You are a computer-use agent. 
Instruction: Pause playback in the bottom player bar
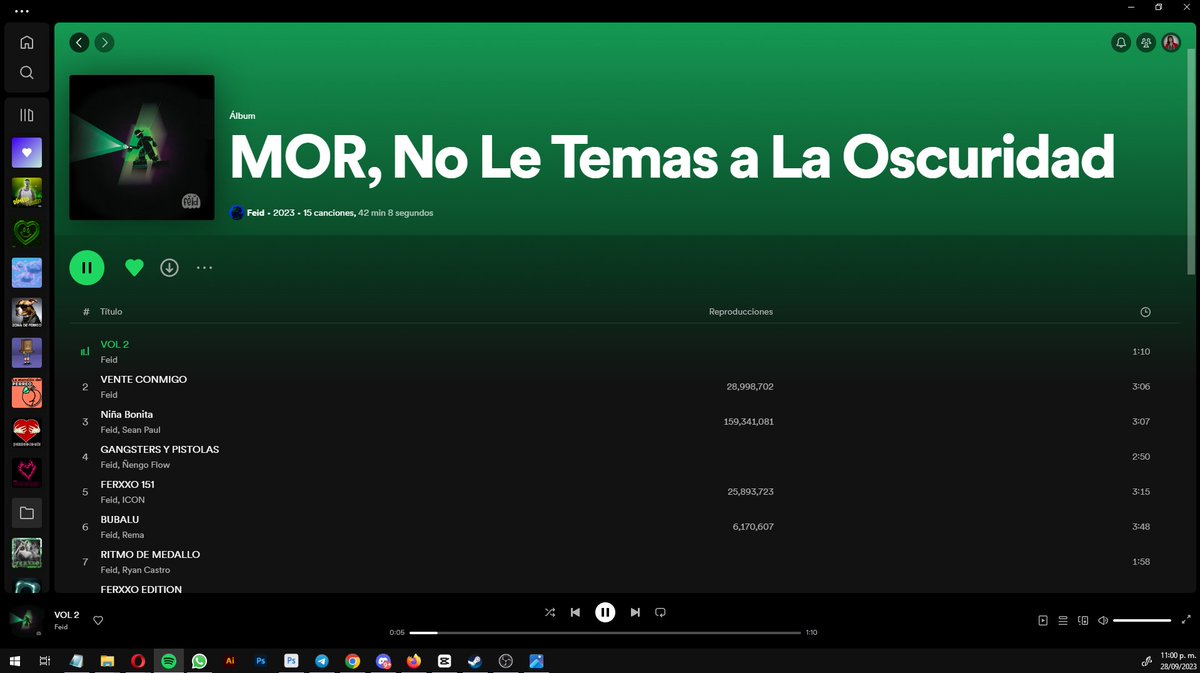click(605, 612)
